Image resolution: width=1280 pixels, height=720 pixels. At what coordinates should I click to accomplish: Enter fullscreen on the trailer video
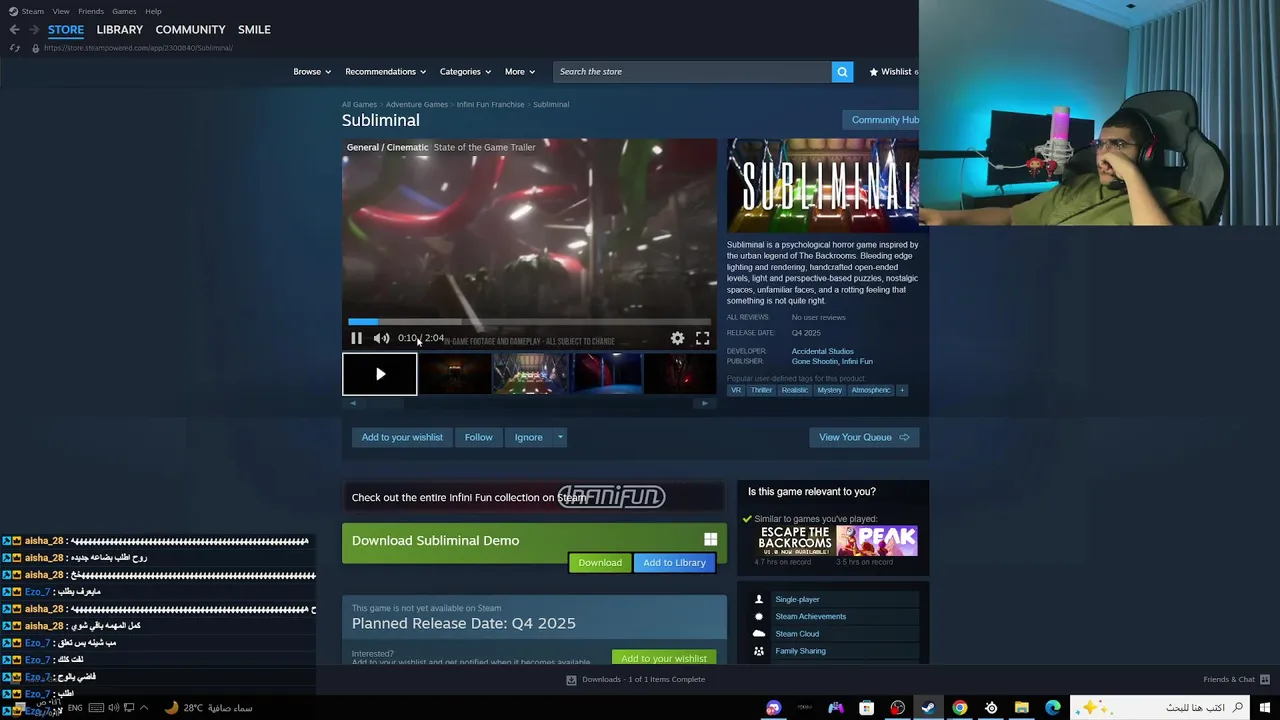point(703,339)
